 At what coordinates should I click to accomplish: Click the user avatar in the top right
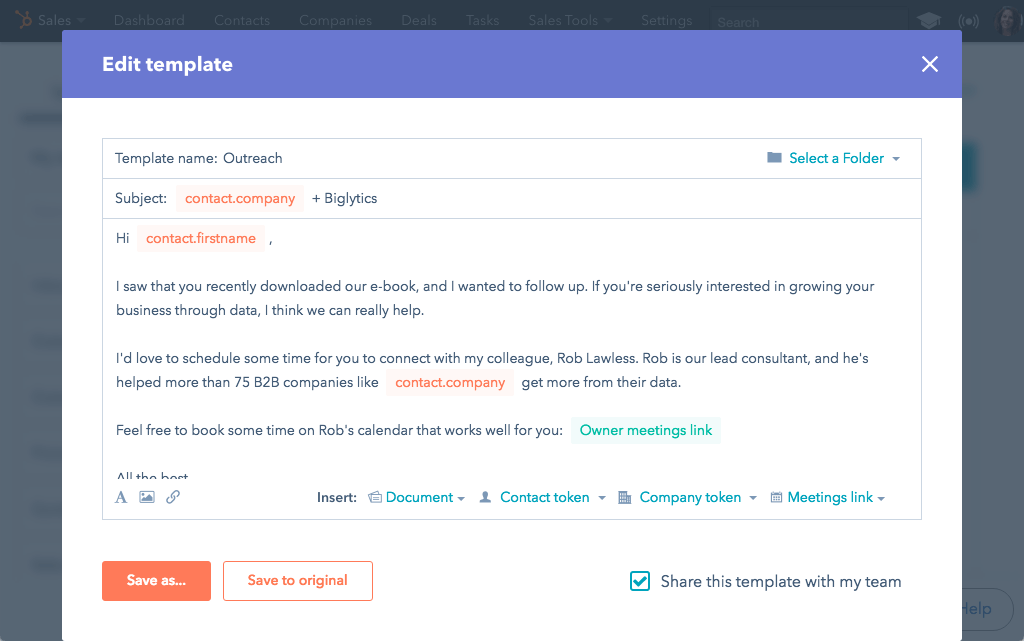[x=1007, y=19]
